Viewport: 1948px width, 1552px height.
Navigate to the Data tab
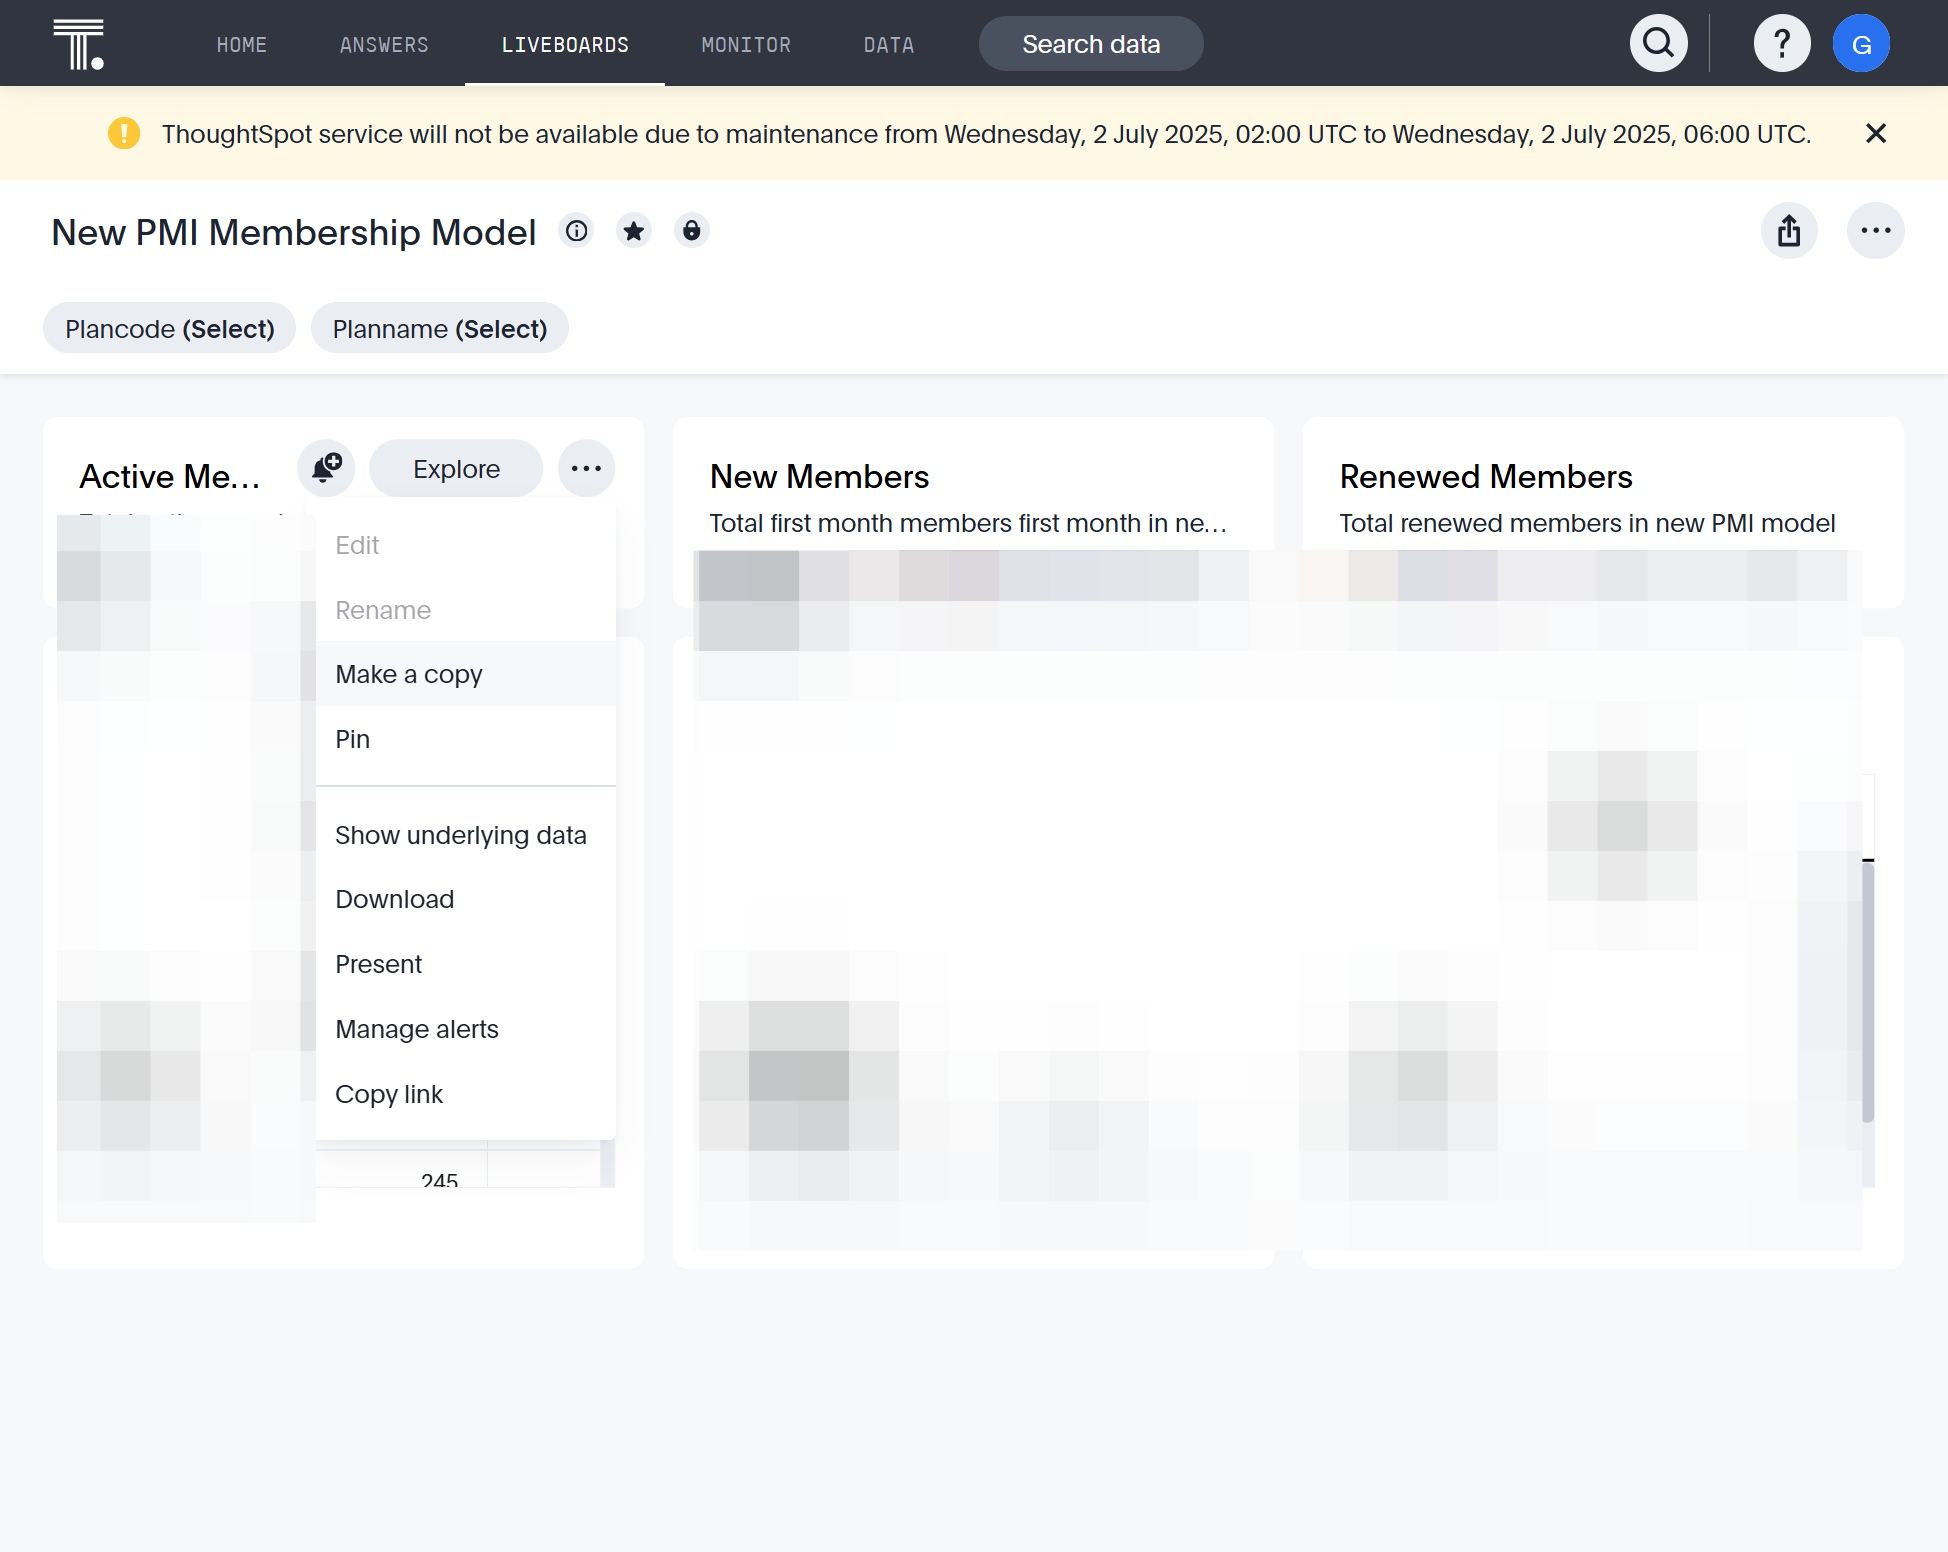(889, 45)
